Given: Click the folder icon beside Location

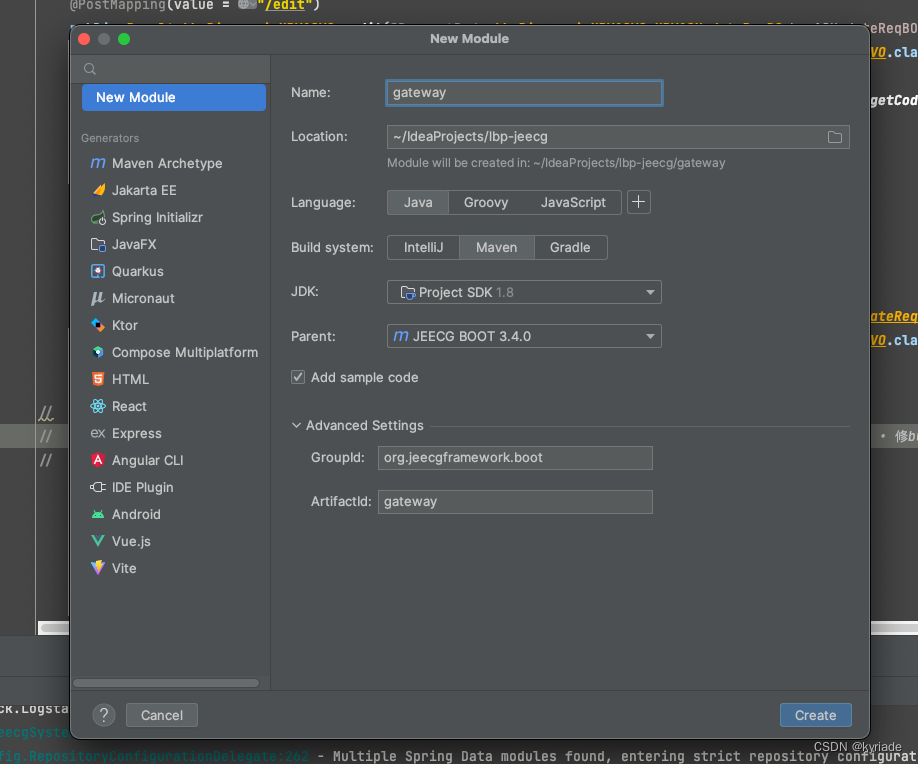Looking at the screenshot, I should click(835, 137).
